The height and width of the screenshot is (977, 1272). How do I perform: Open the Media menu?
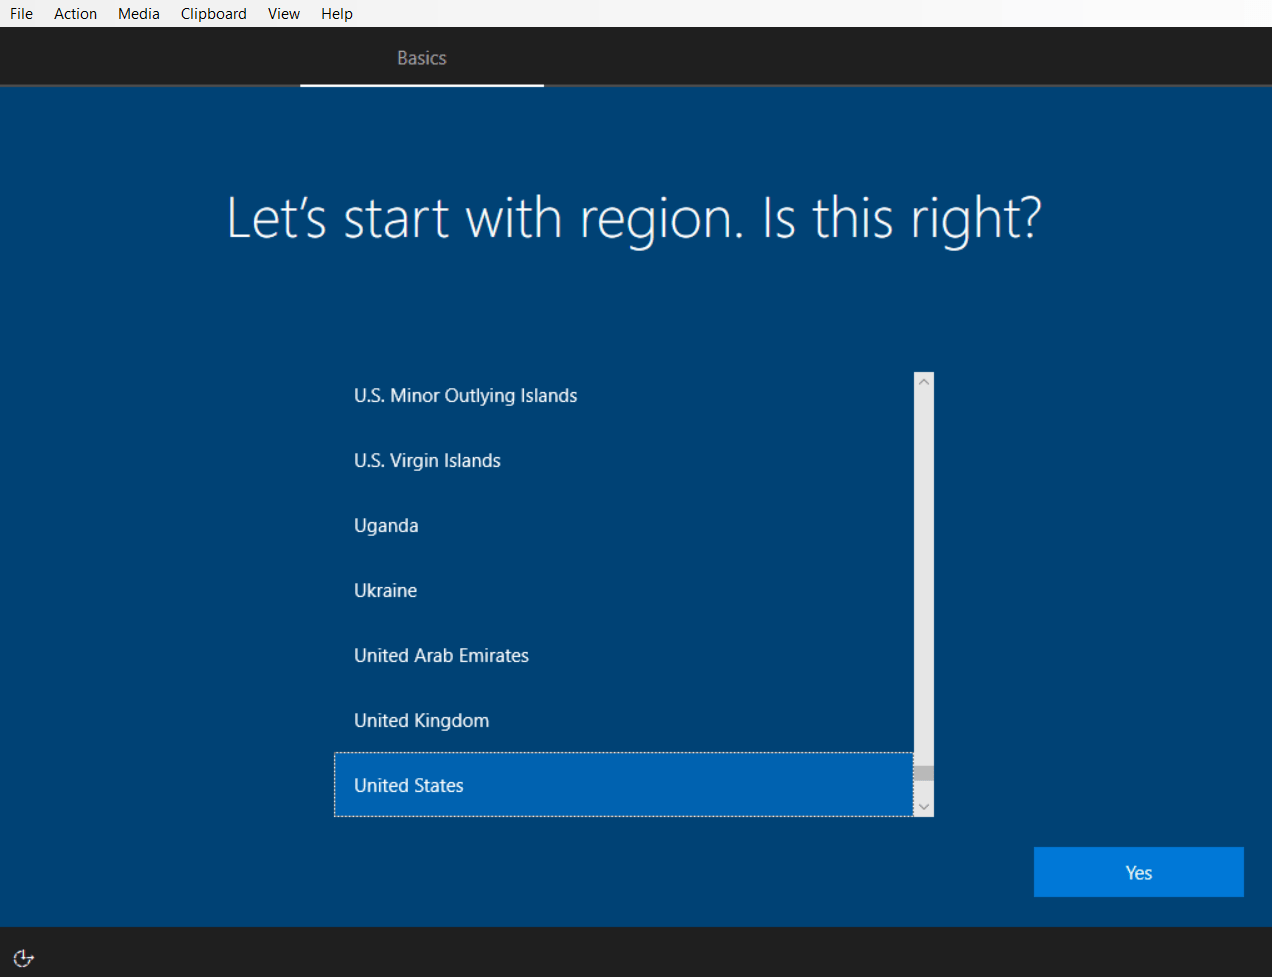click(x=138, y=13)
